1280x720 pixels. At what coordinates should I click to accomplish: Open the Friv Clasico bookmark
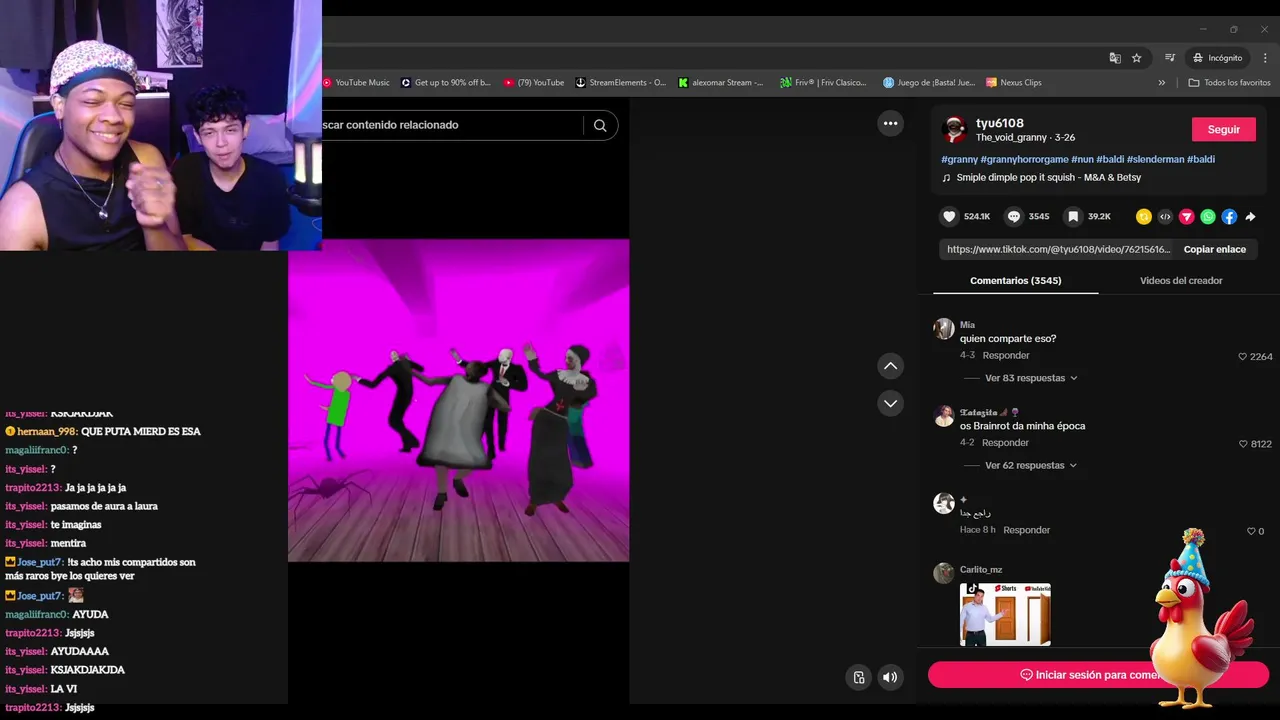pyautogui.click(x=824, y=83)
